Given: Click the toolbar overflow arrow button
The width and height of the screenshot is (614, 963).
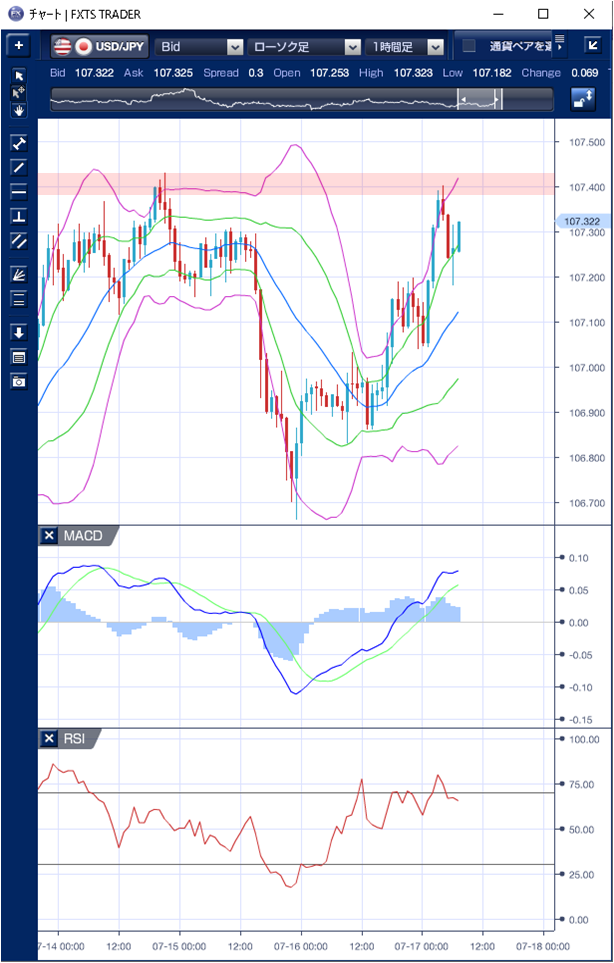Looking at the screenshot, I should coord(560,46).
